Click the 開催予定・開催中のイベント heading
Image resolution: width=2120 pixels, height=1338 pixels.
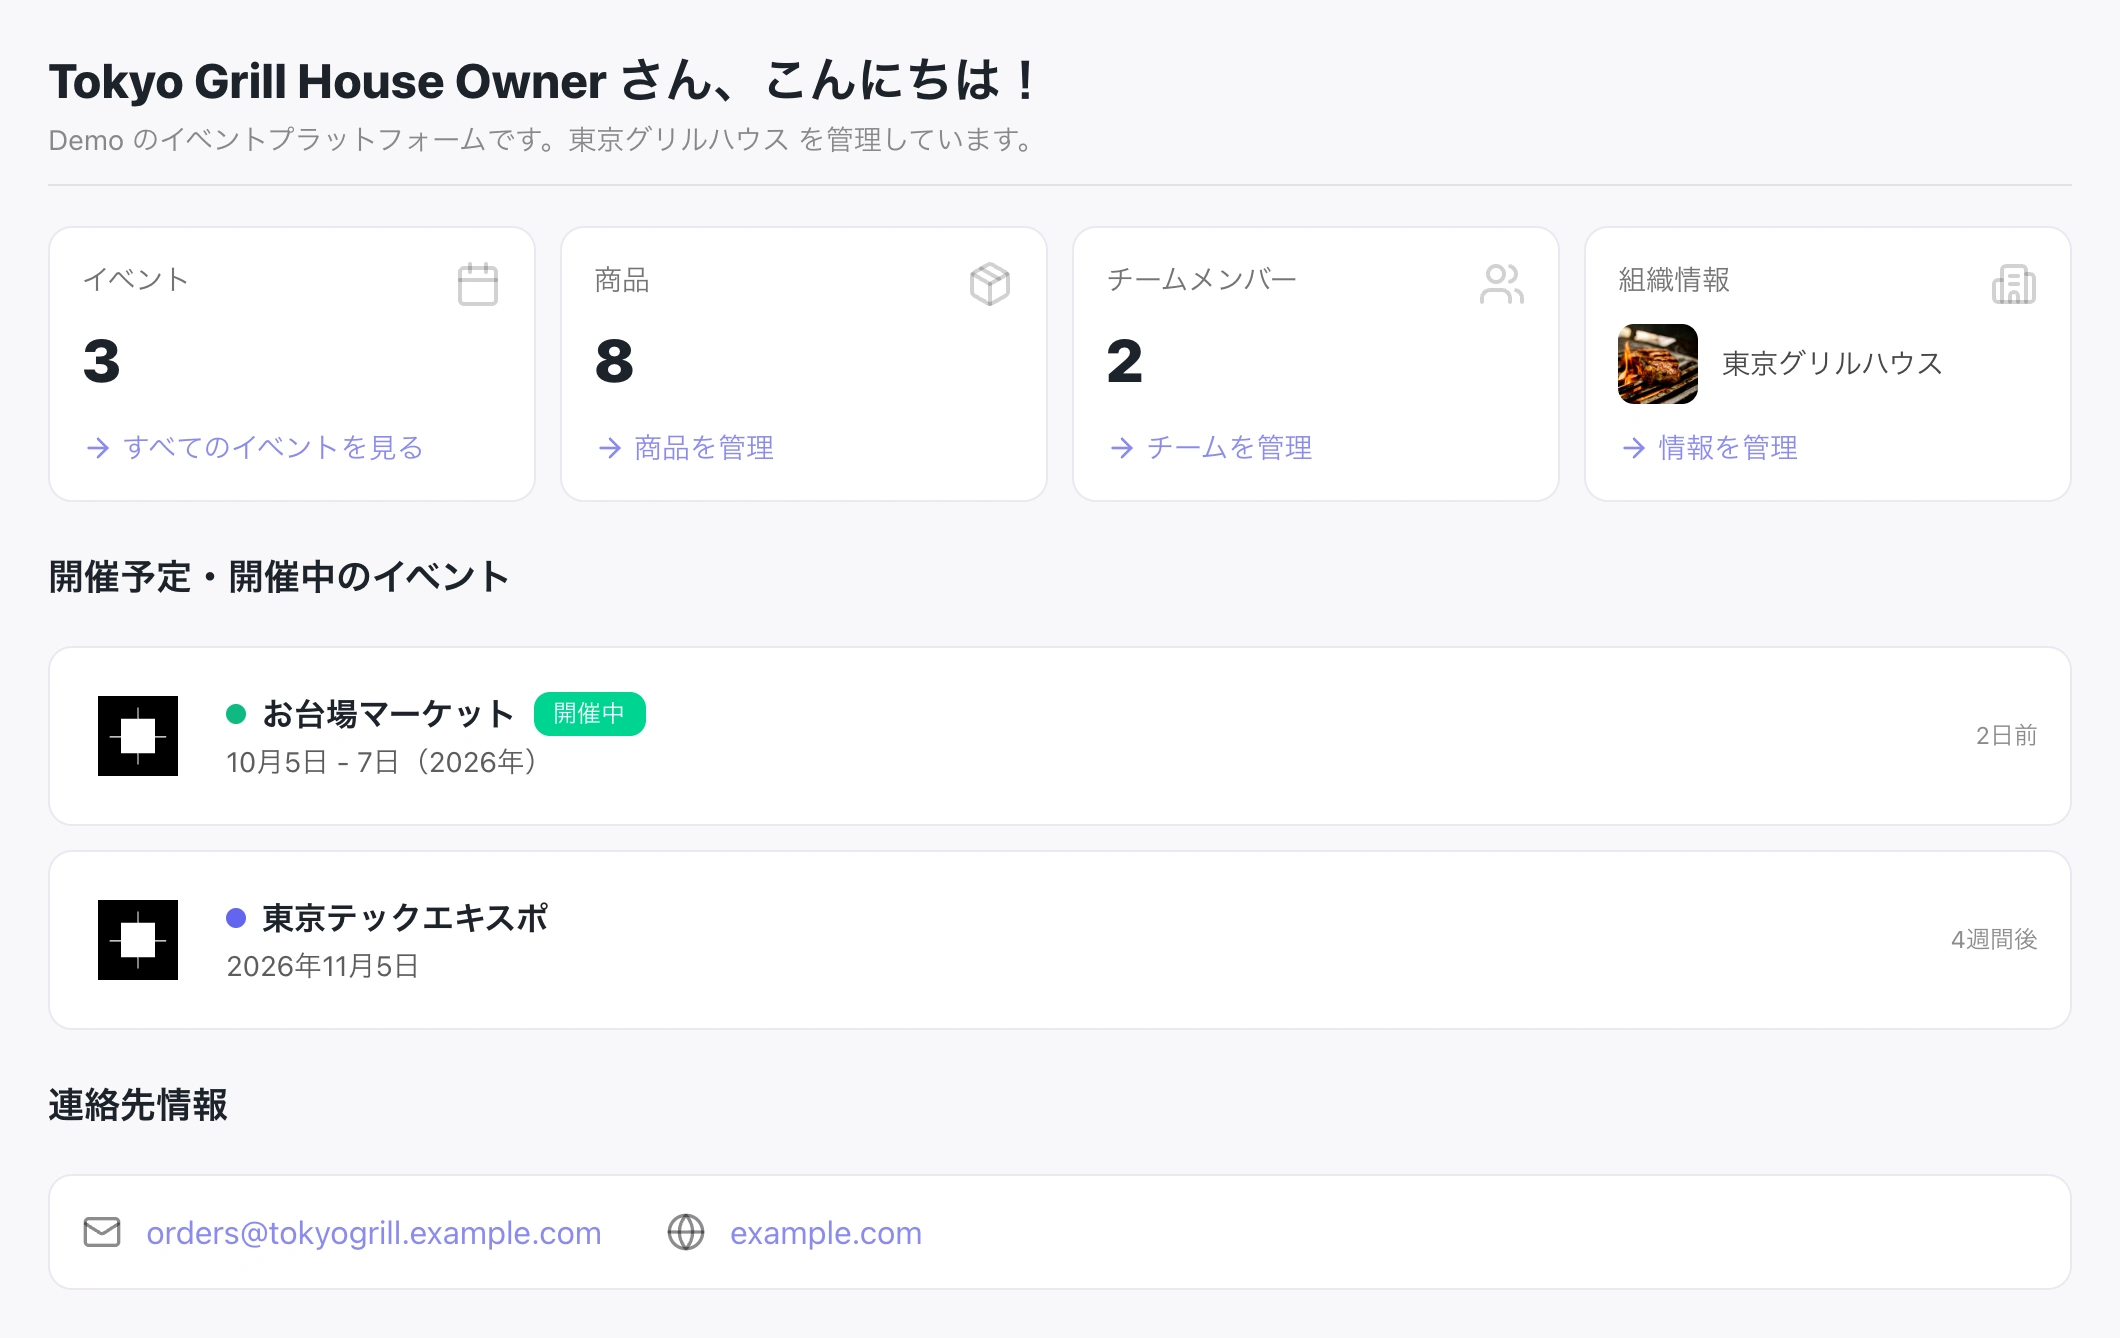tap(279, 577)
